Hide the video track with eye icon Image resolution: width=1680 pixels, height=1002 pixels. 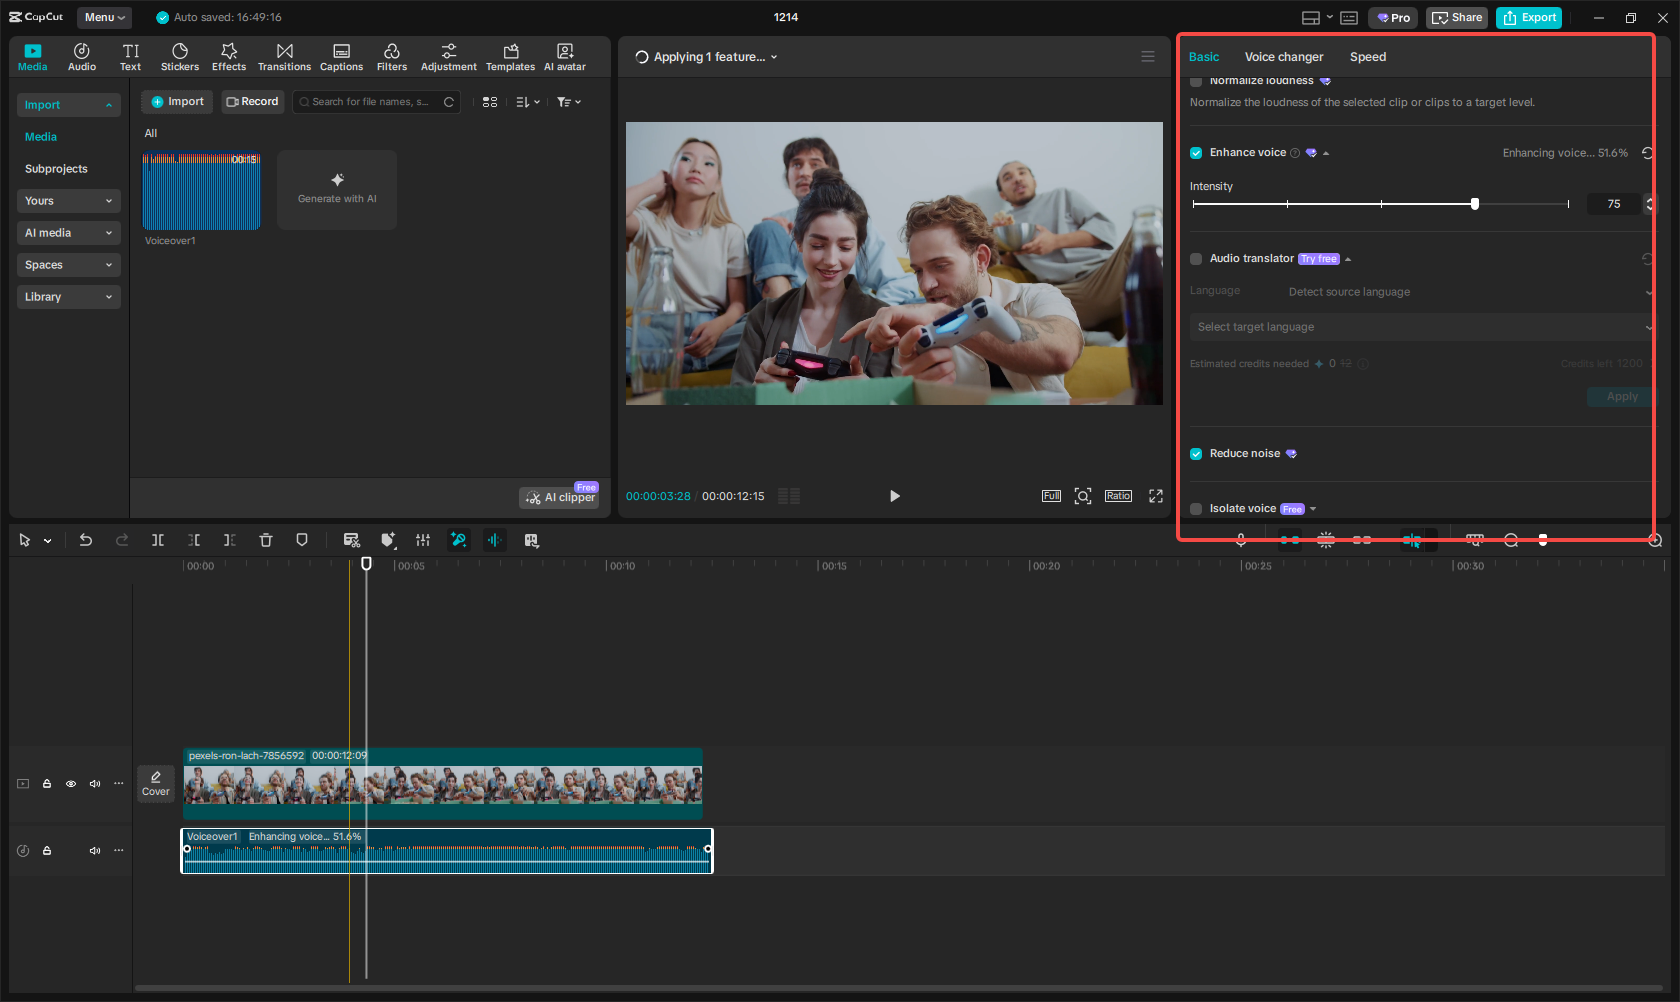71,784
